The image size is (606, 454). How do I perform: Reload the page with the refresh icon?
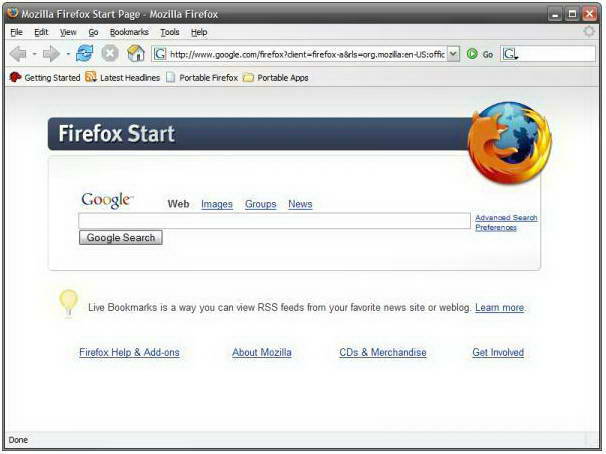84,53
